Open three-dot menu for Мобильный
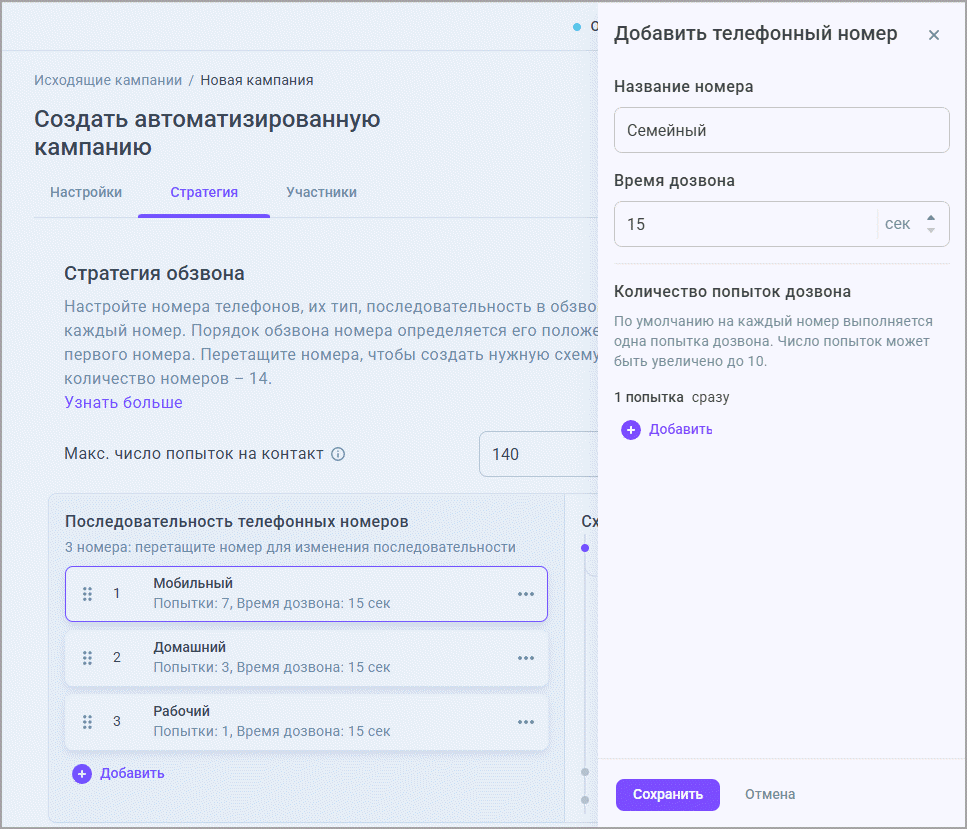Image resolution: width=967 pixels, height=829 pixels. (x=526, y=594)
